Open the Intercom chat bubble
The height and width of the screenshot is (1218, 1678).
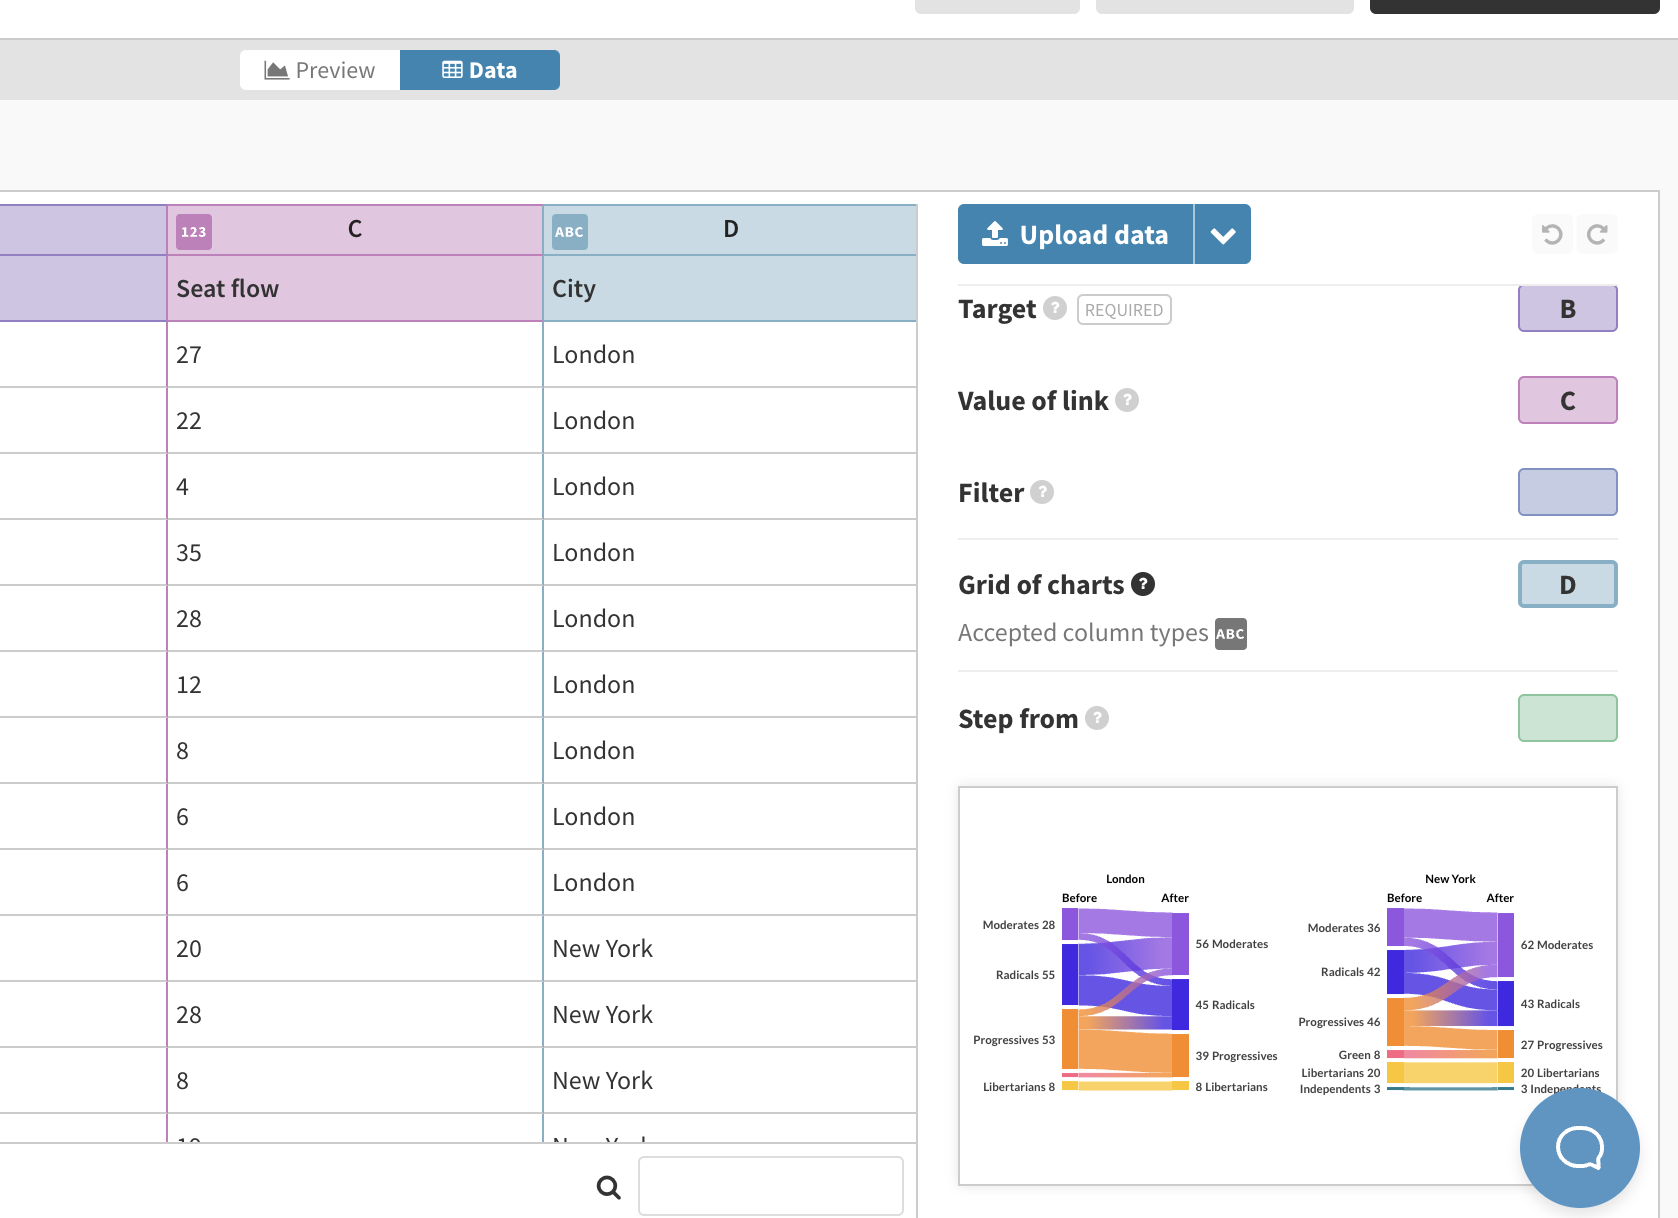[1579, 1148]
